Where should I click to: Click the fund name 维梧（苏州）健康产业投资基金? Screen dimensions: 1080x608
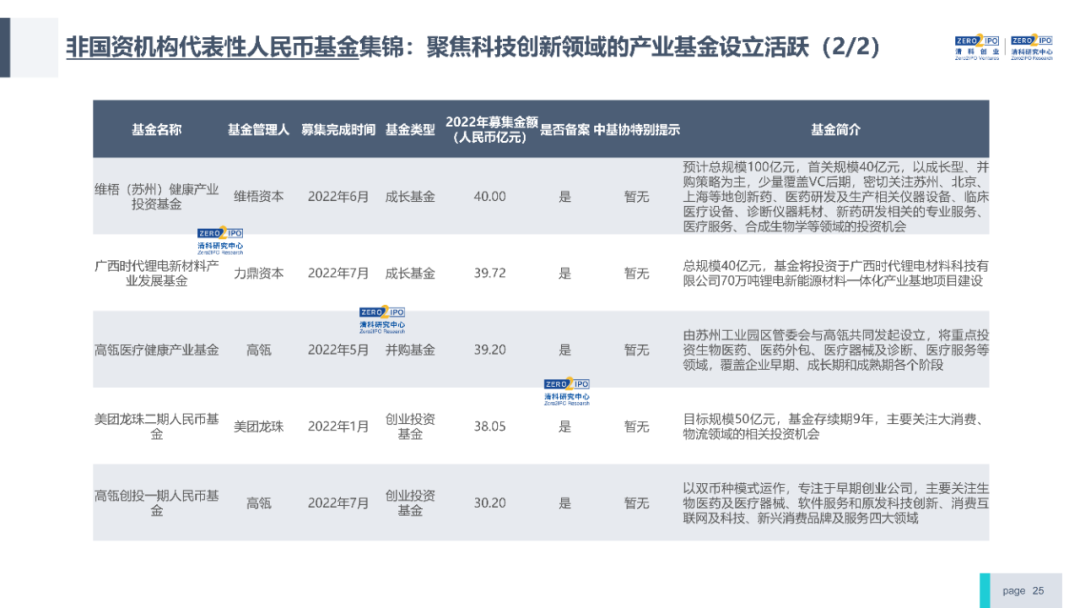point(156,197)
